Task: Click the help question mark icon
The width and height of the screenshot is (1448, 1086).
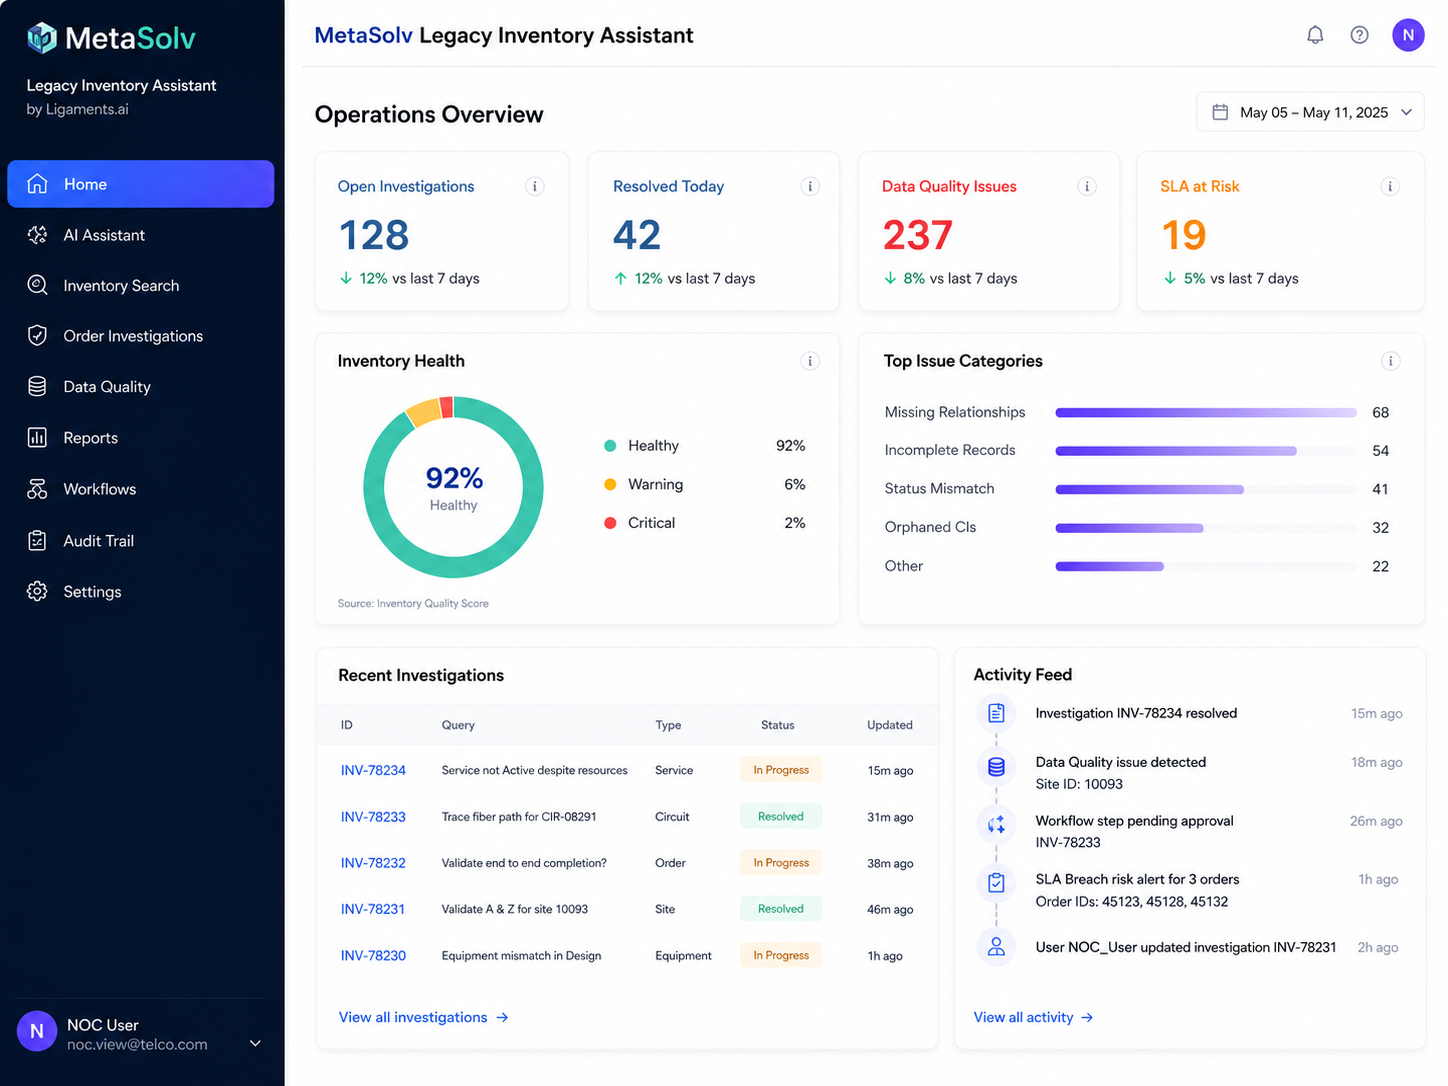Action: pos(1359,35)
